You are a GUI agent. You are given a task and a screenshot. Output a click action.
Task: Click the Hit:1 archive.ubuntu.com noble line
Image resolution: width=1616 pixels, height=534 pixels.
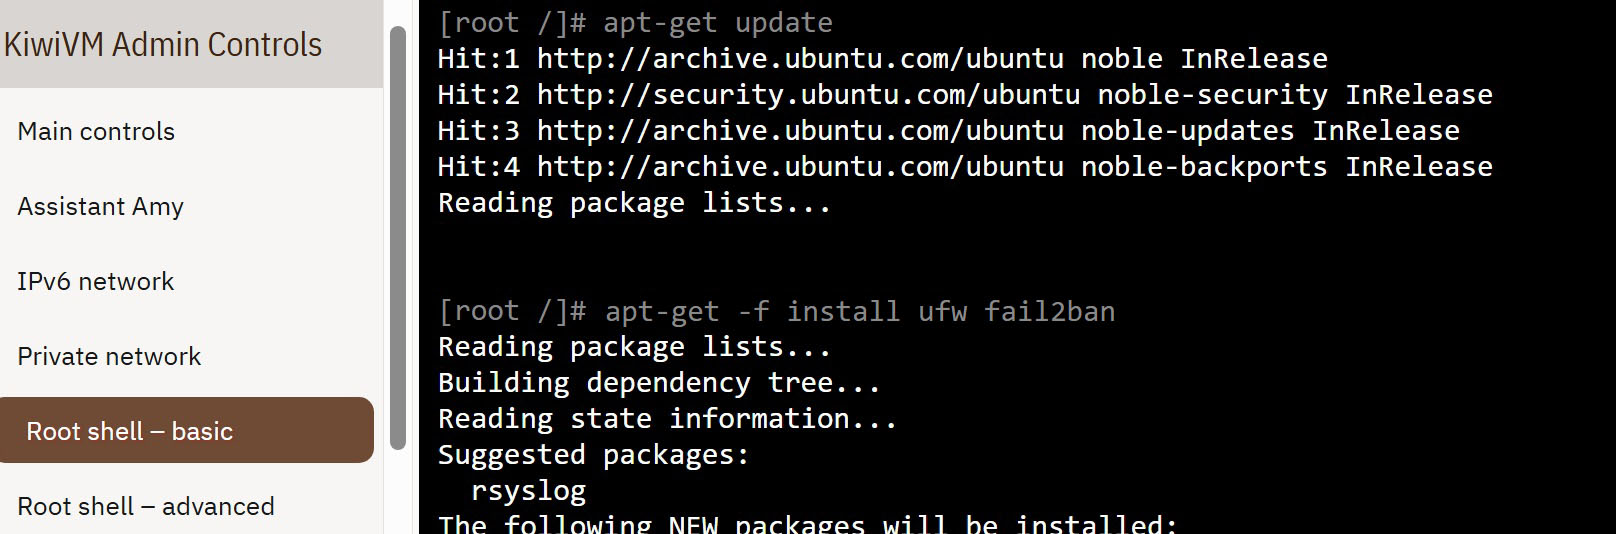(x=882, y=59)
